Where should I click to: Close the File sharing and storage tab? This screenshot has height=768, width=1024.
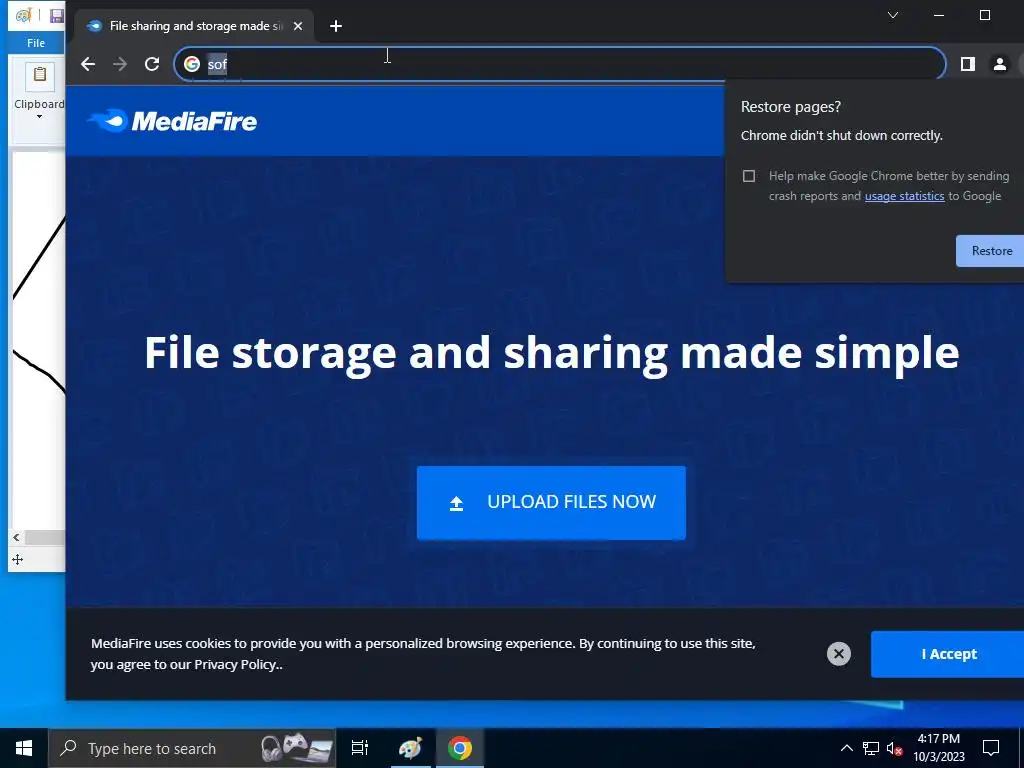(298, 26)
